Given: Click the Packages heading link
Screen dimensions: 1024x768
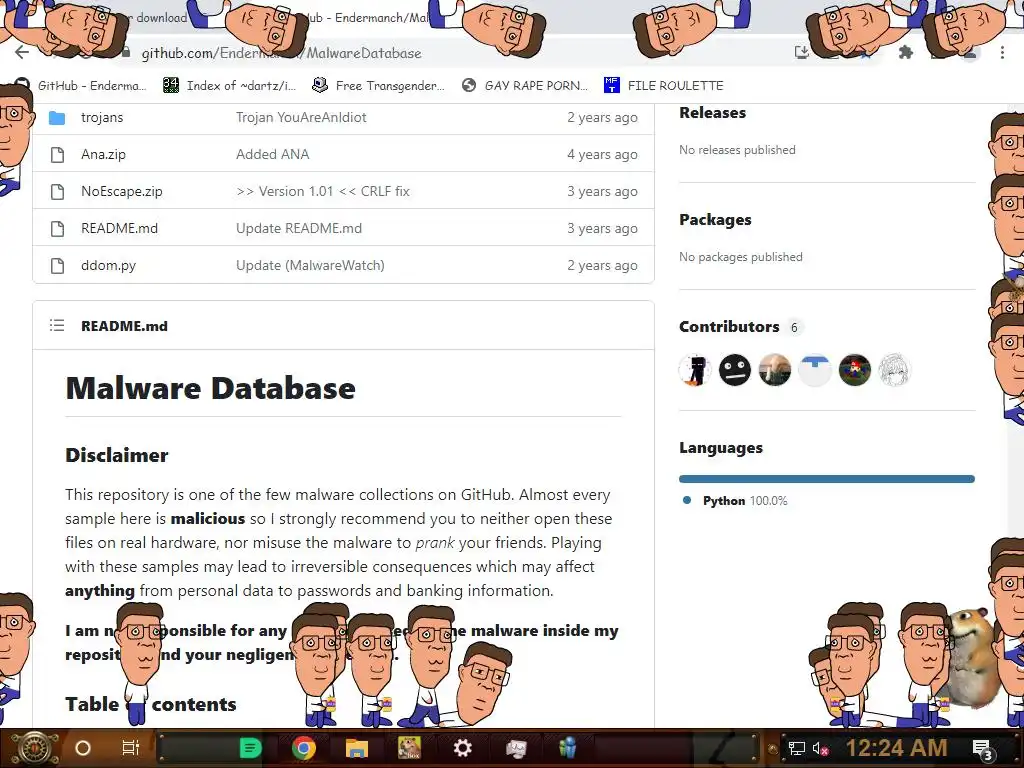Looking at the screenshot, I should [715, 220].
